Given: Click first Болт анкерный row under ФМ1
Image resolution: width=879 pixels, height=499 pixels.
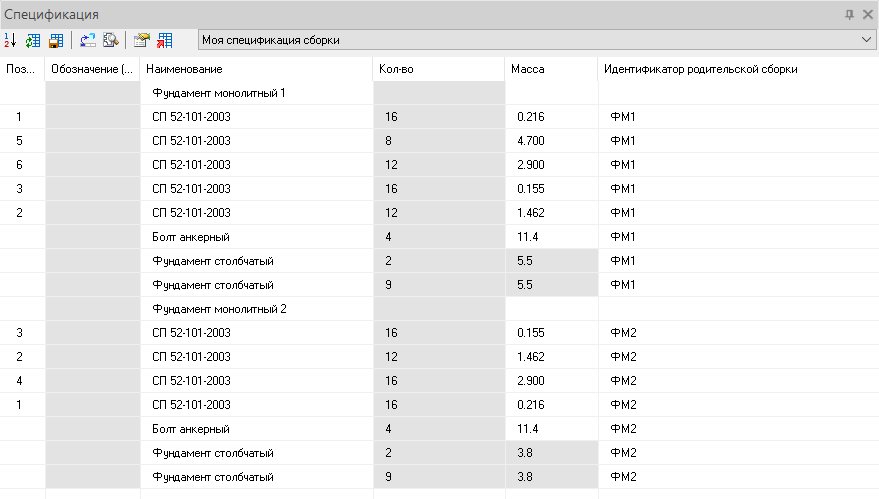Looking at the screenshot, I should [x=191, y=237].
